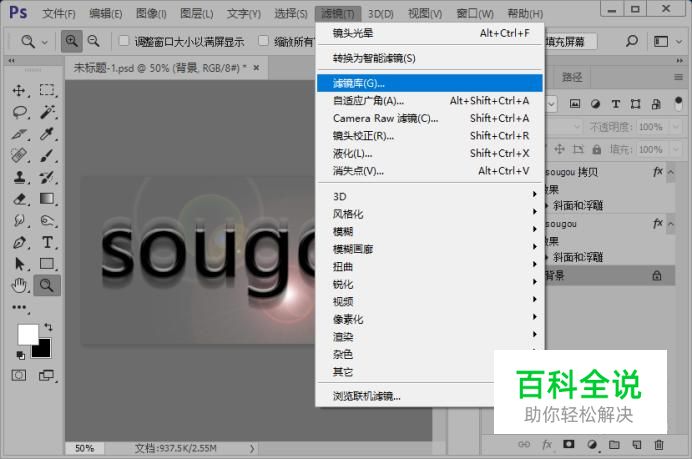The width and height of the screenshot is (692, 459).
Task: Select the Gradient tool
Action: (47, 199)
